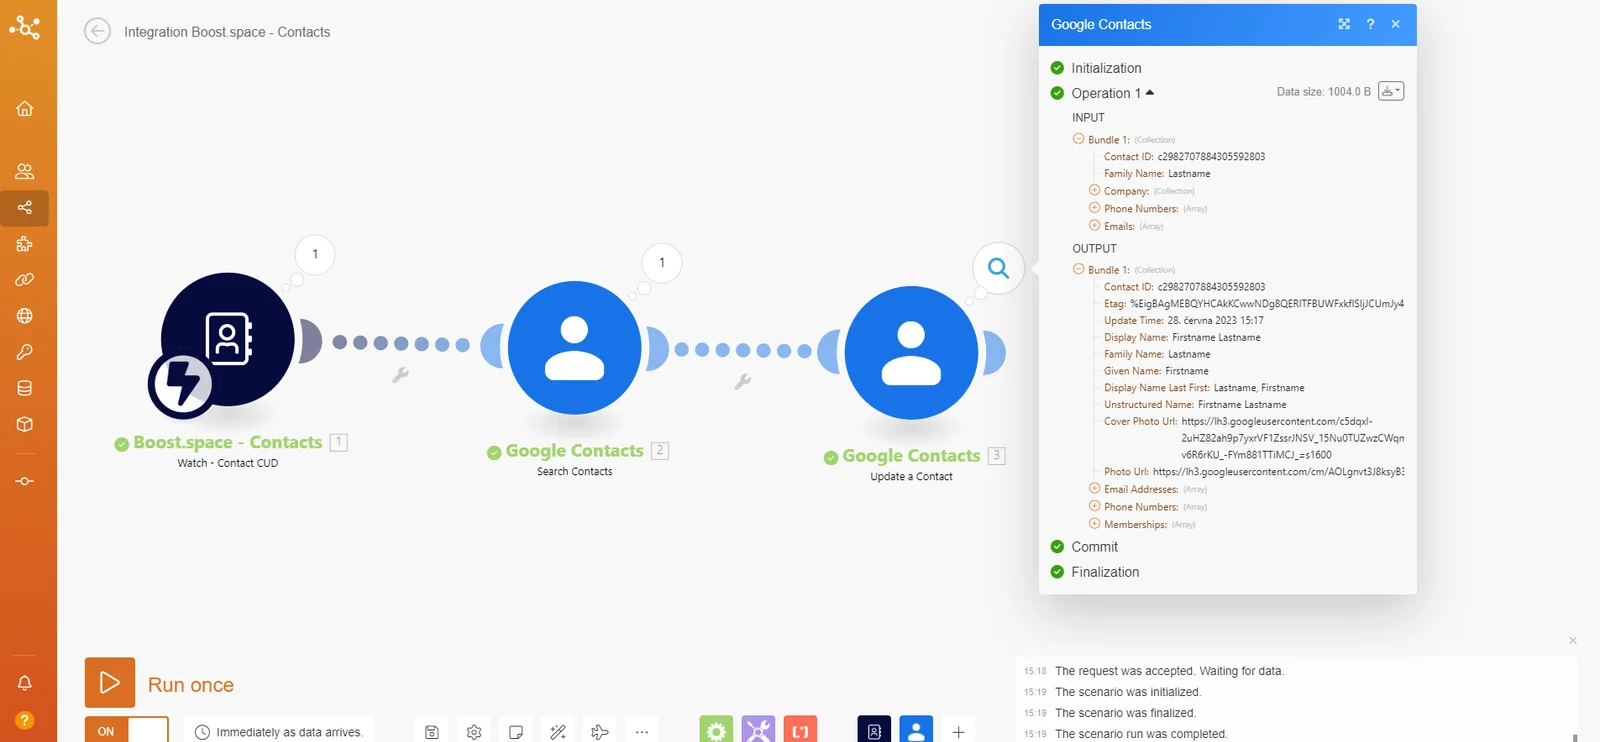The height and width of the screenshot is (742, 1600).
Task: Click the log entry 'The scenario run was completed.'
Action: click(x=1141, y=734)
